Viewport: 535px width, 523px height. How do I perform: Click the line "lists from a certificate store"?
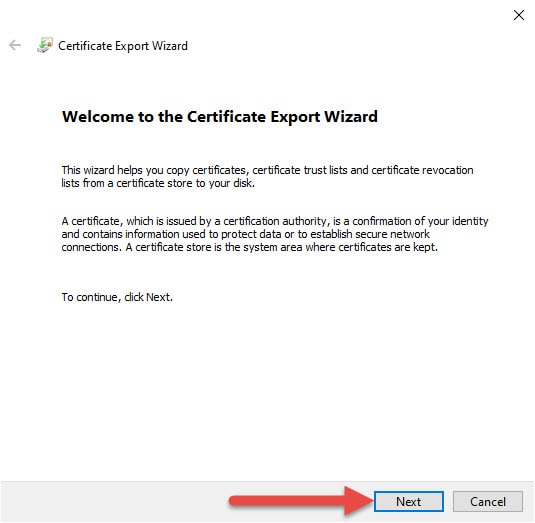point(158,183)
